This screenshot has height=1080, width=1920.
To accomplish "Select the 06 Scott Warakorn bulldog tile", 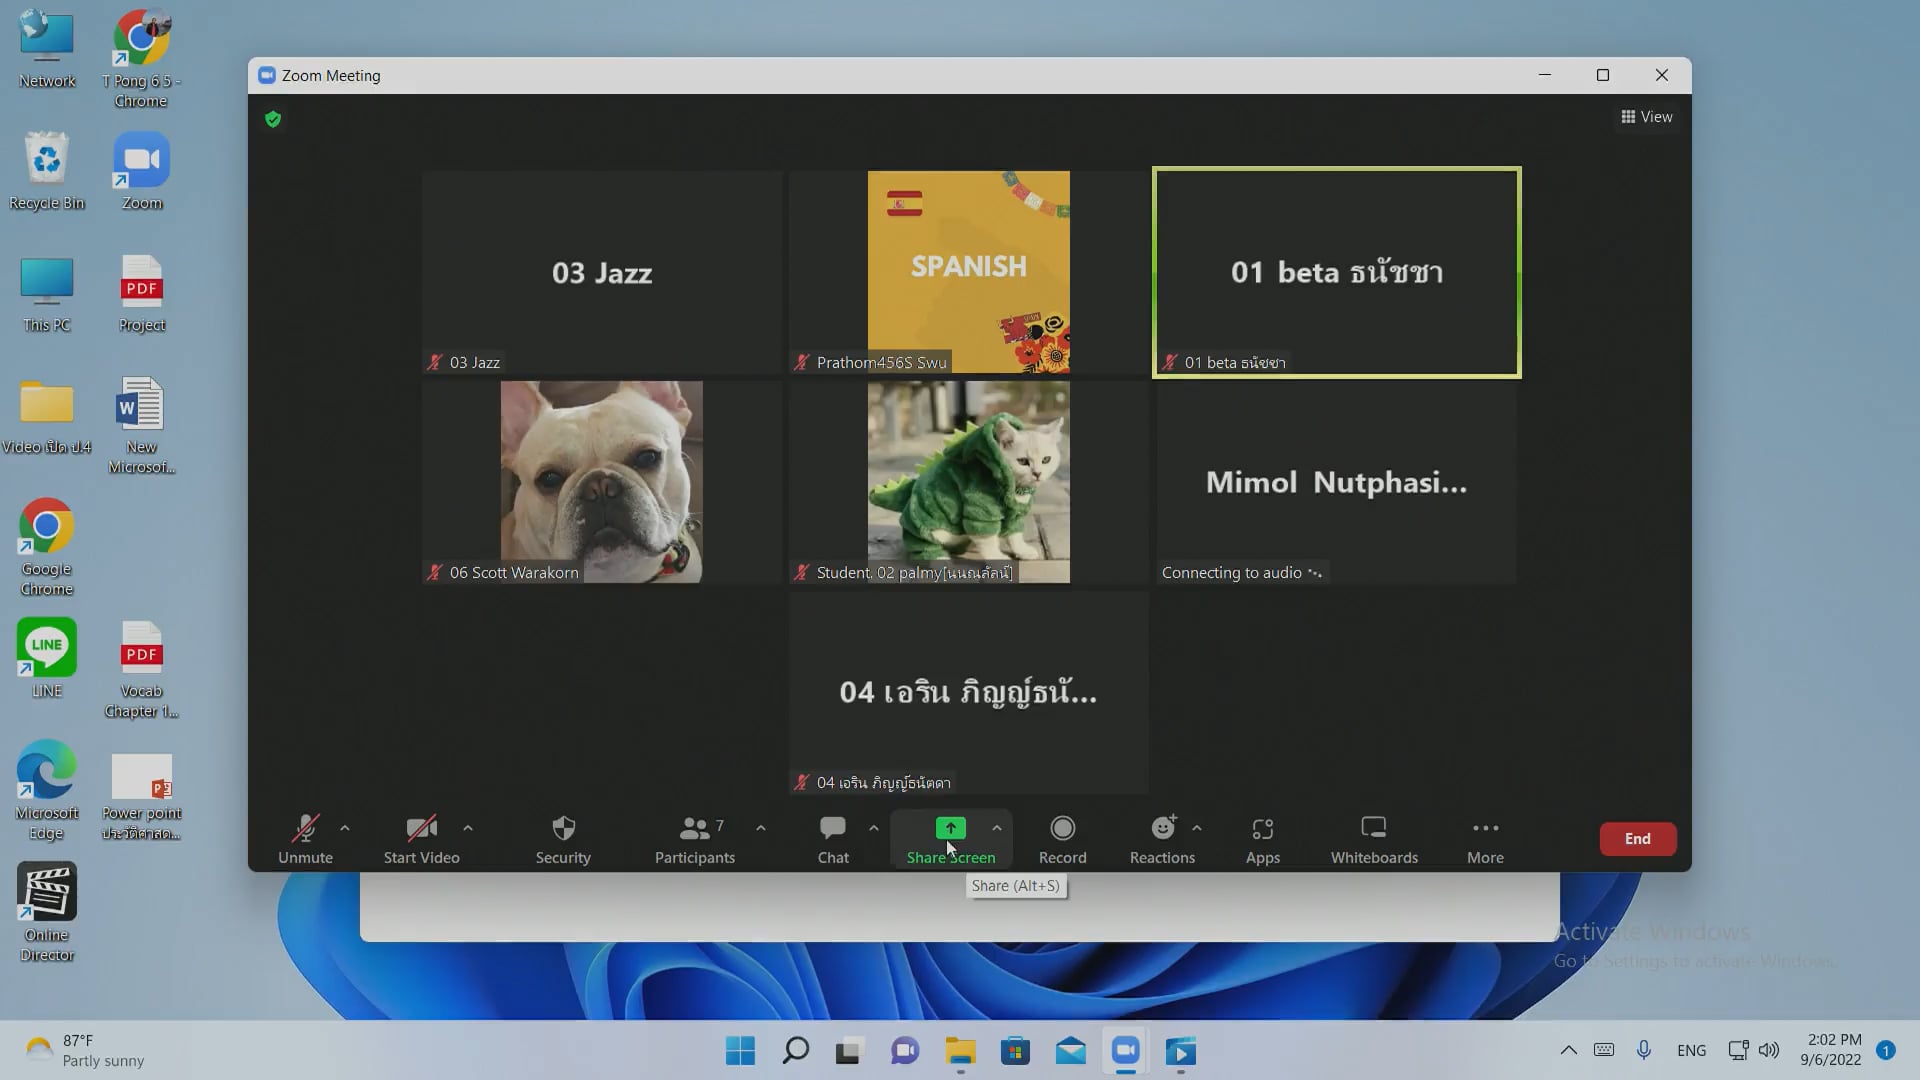I will [x=602, y=482].
